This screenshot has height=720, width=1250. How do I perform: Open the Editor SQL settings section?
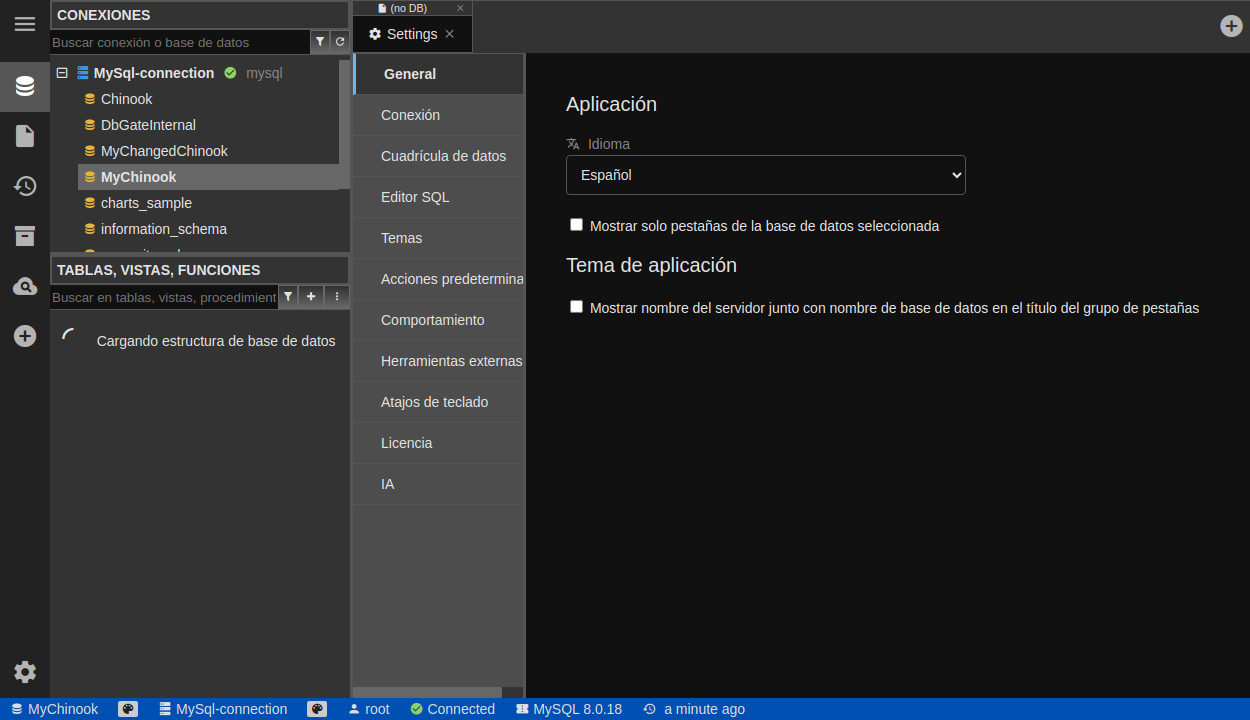pyautogui.click(x=415, y=197)
